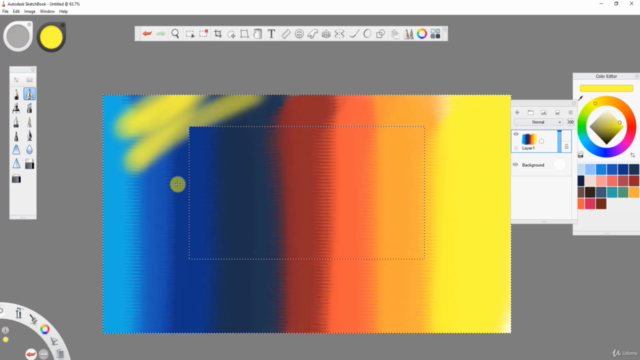Pick the orange swatch in color palette

tap(634, 192)
